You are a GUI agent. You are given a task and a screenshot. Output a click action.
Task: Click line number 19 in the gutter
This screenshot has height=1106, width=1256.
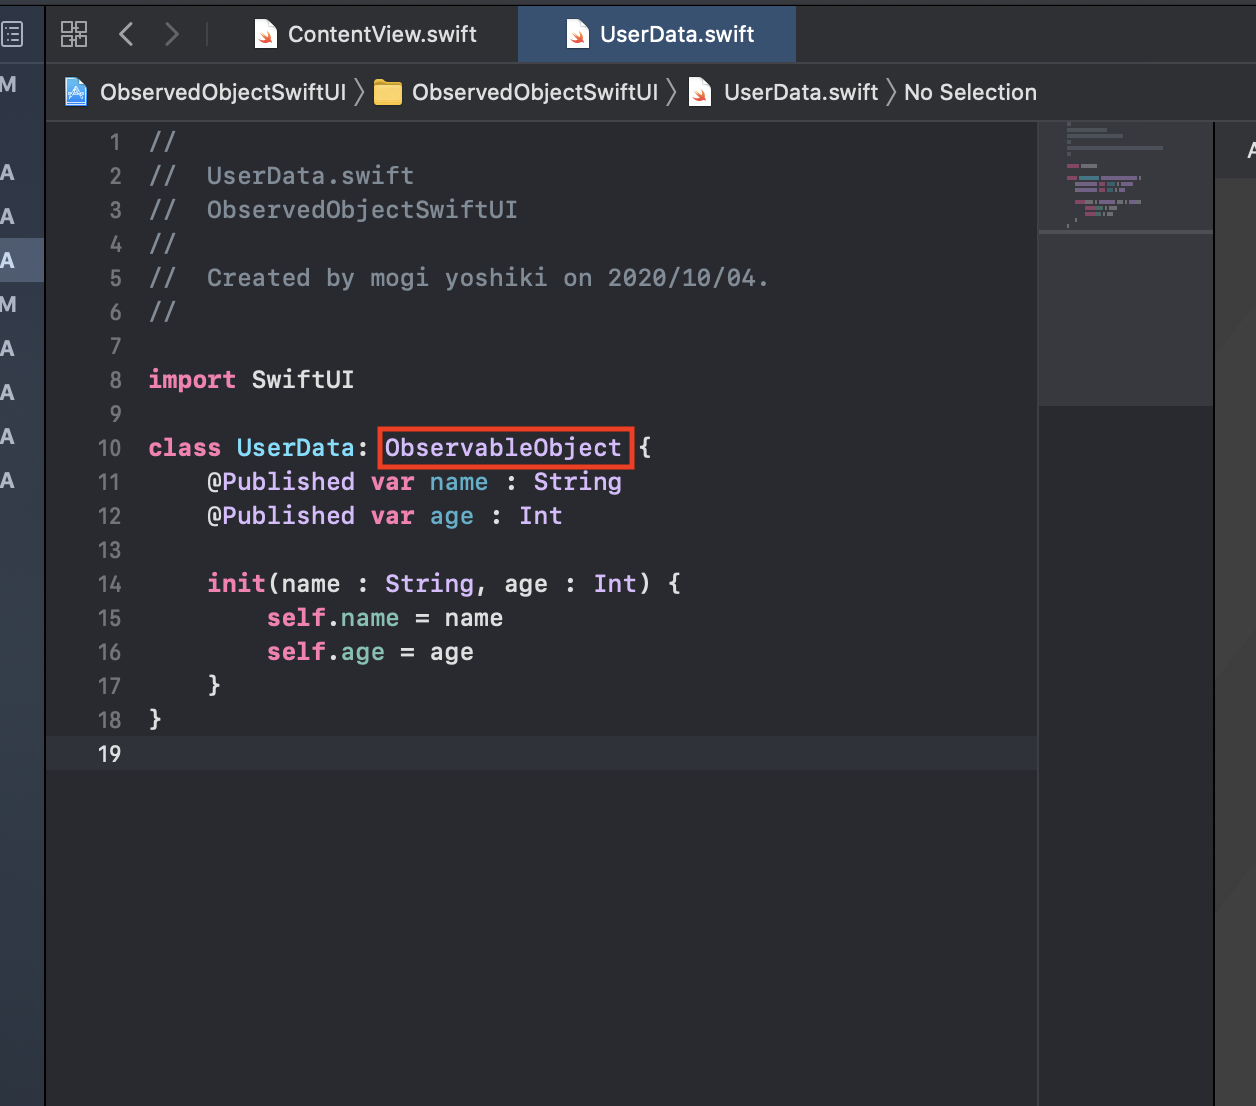point(109,754)
